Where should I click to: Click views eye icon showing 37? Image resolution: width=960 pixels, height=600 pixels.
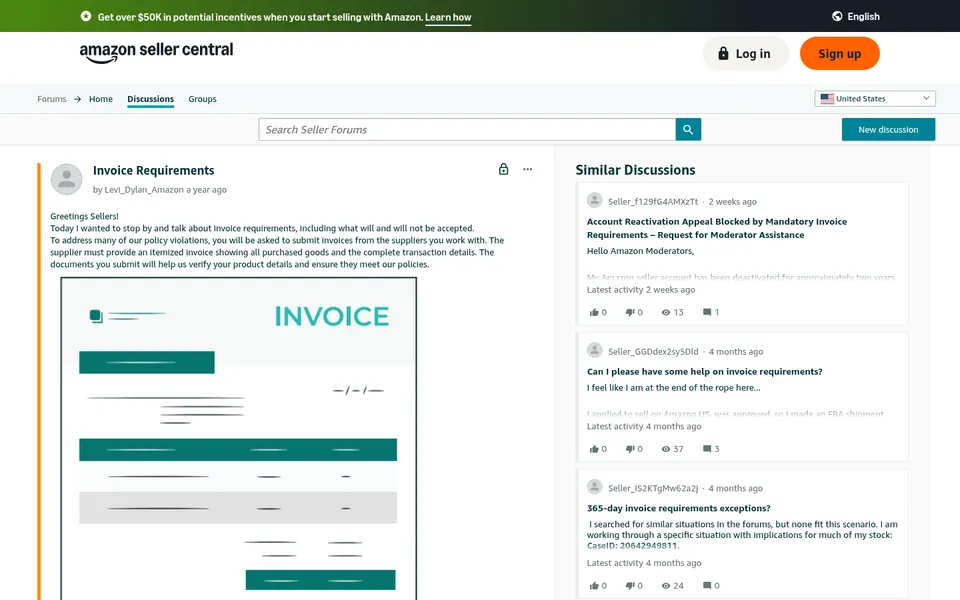pos(666,449)
